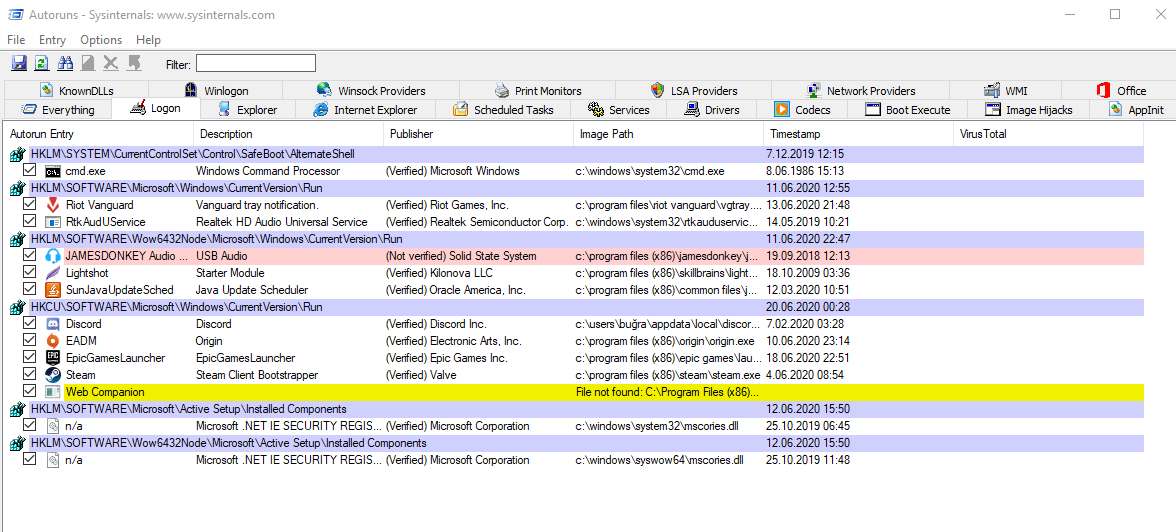The height and width of the screenshot is (532, 1176).
Task: Open the Office tab
Action: [x=1120, y=91]
